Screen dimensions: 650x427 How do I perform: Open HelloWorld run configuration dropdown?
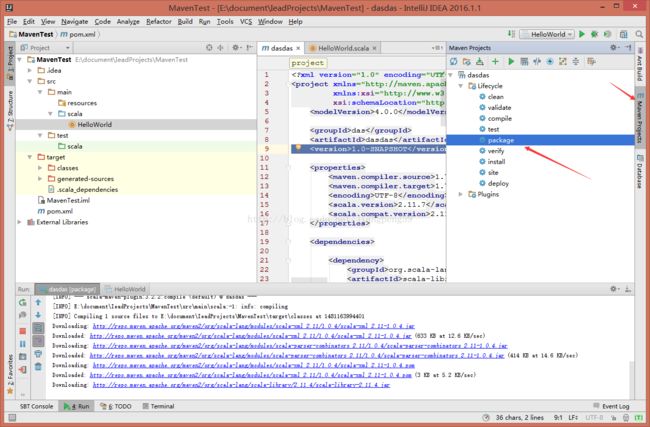pyautogui.click(x=547, y=34)
